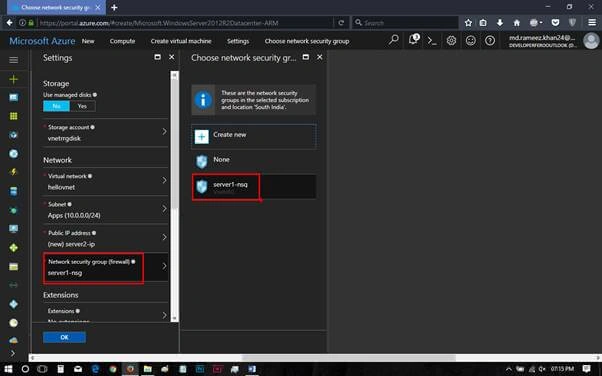
Task: Open the Firefox downloads arrow icon
Action: click(x=499, y=23)
